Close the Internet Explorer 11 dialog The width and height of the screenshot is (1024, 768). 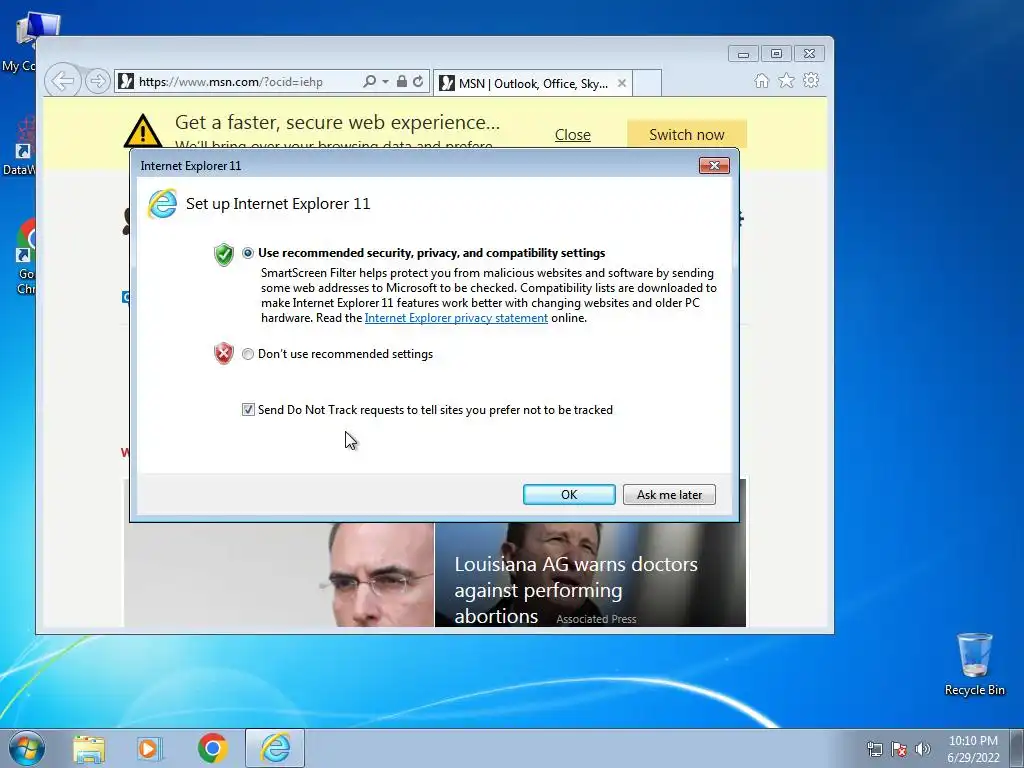(x=714, y=165)
